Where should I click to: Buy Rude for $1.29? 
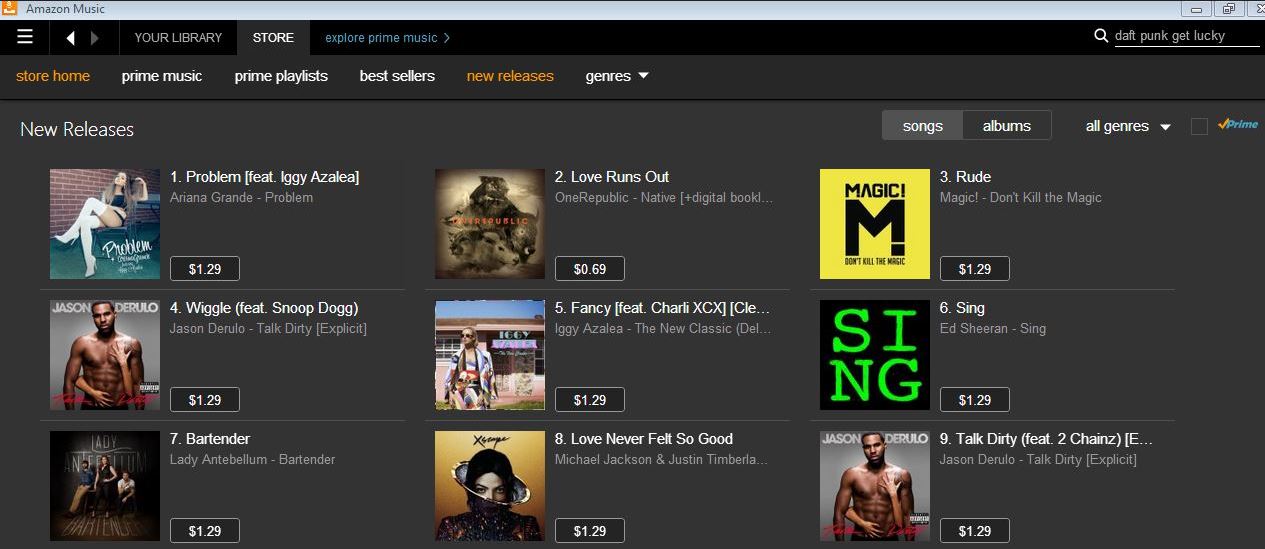click(975, 269)
